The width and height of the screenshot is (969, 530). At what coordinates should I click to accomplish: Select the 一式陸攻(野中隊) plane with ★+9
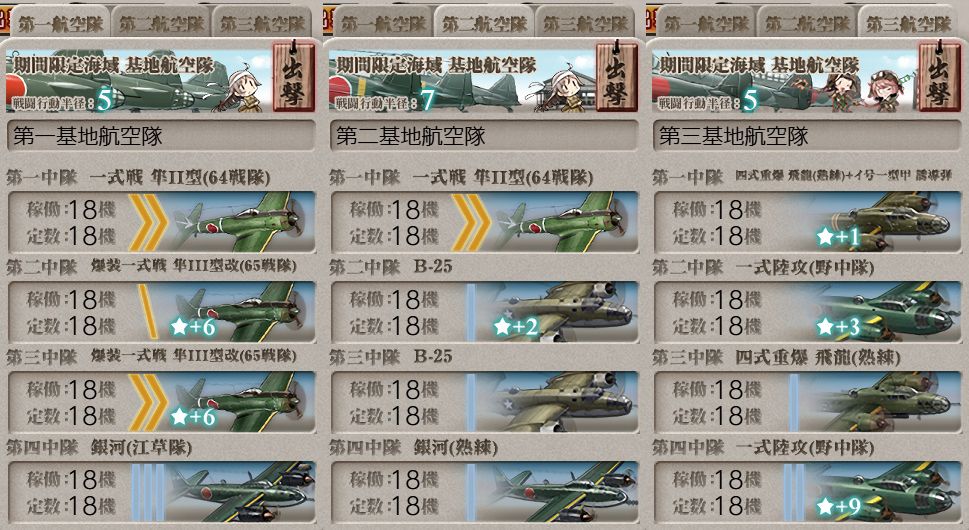pyautogui.click(x=808, y=492)
